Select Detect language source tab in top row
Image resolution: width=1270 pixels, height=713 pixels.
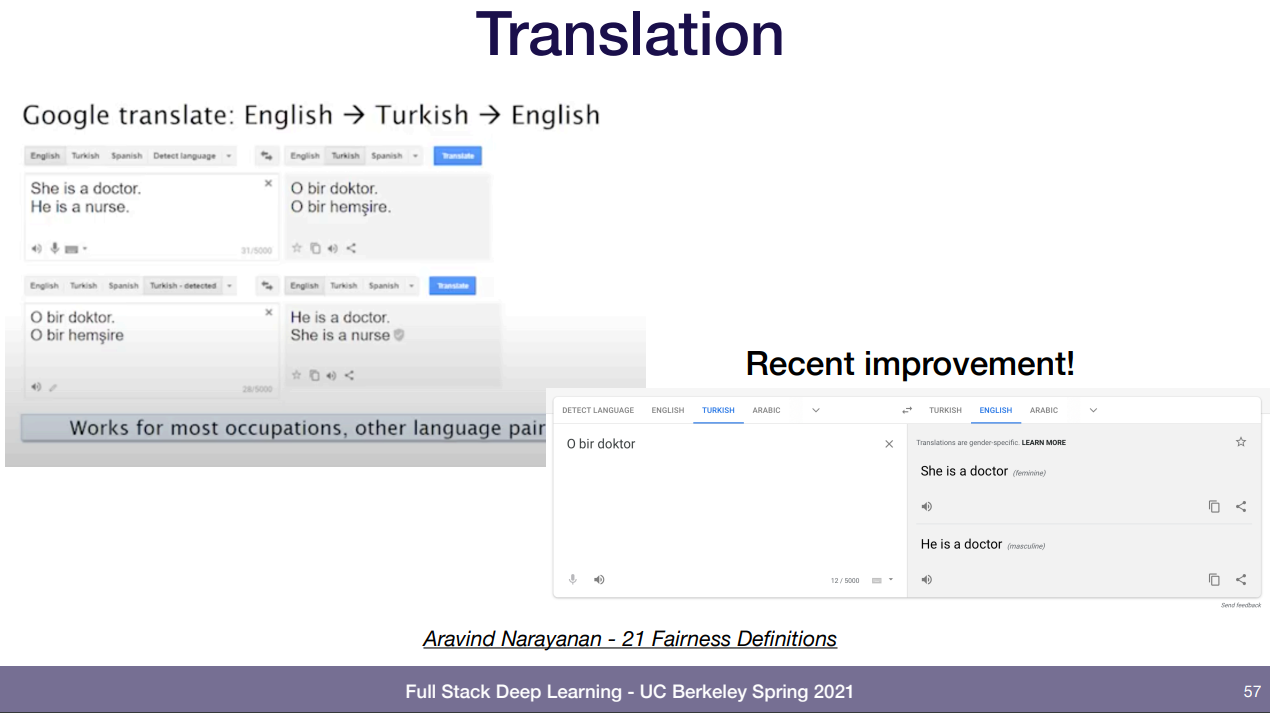point(184,156)
